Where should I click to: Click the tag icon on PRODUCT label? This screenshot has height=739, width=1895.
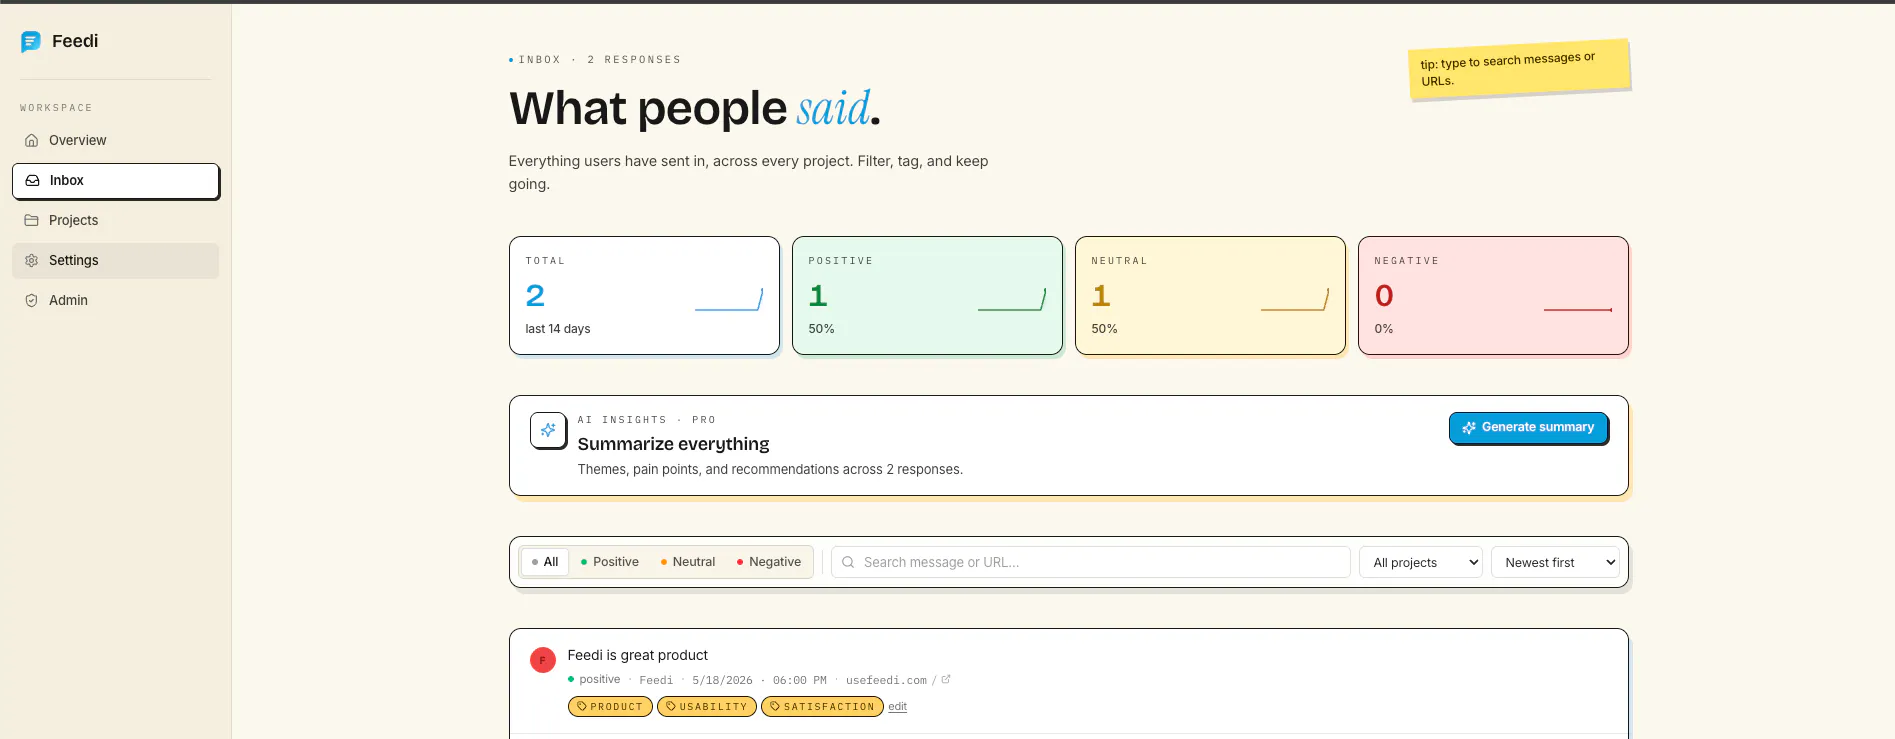click(x=582, y=707)
